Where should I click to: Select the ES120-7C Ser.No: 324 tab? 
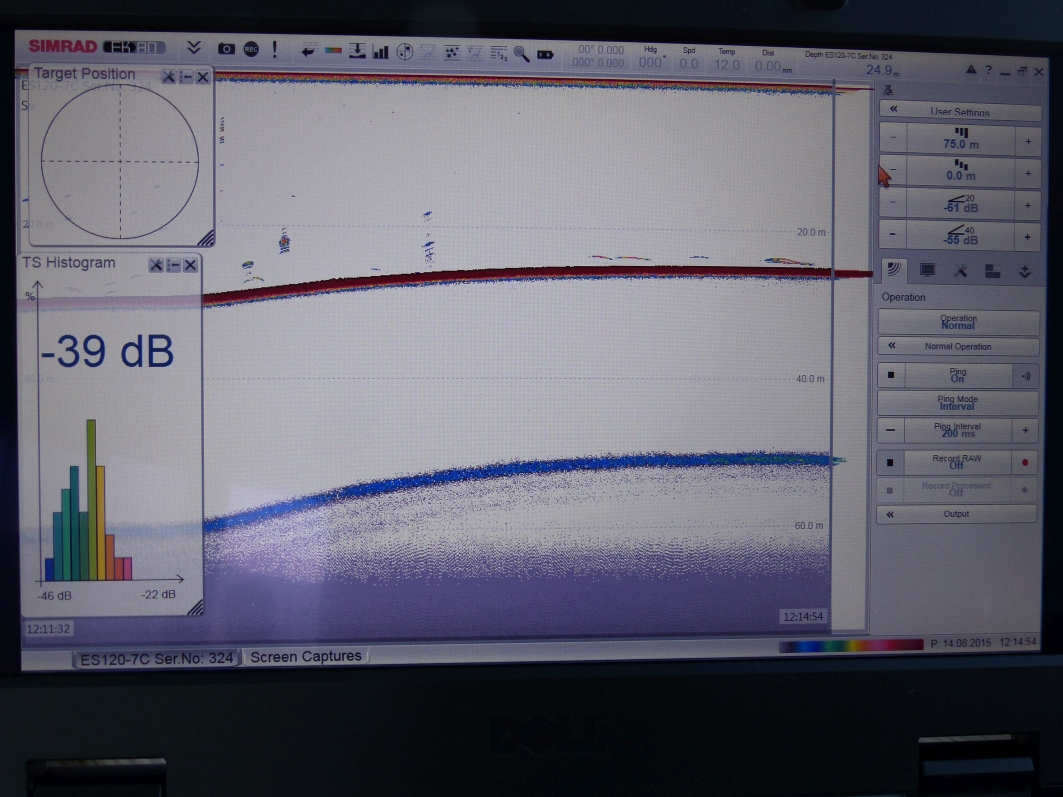pyautogui.click(x=157, y=659)
